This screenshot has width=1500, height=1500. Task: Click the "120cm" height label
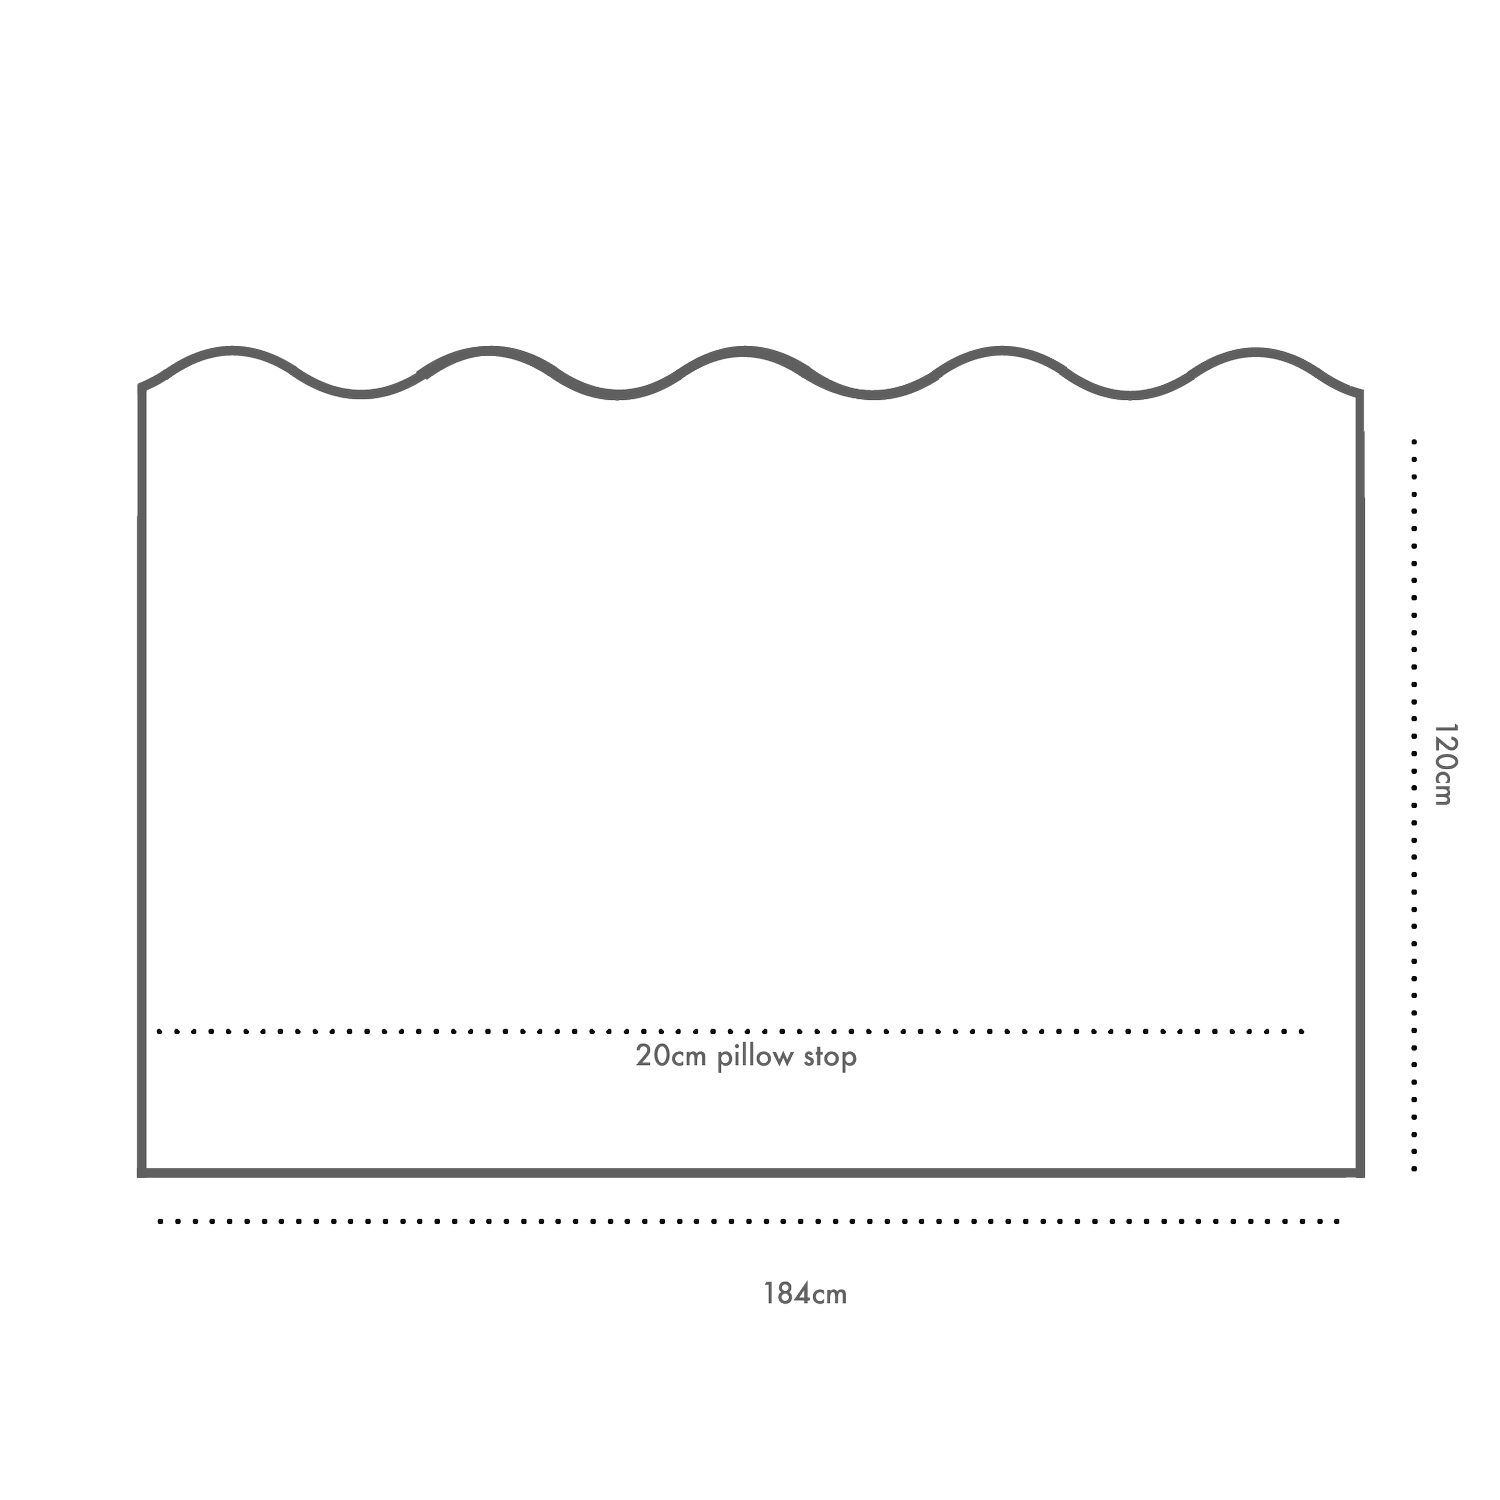[x=1447, y=764]
